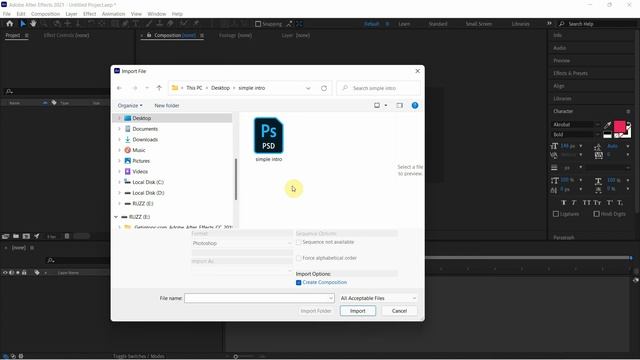Click the Subscript T icon
This screenshot has width=640, height=360.
(620, 202)
